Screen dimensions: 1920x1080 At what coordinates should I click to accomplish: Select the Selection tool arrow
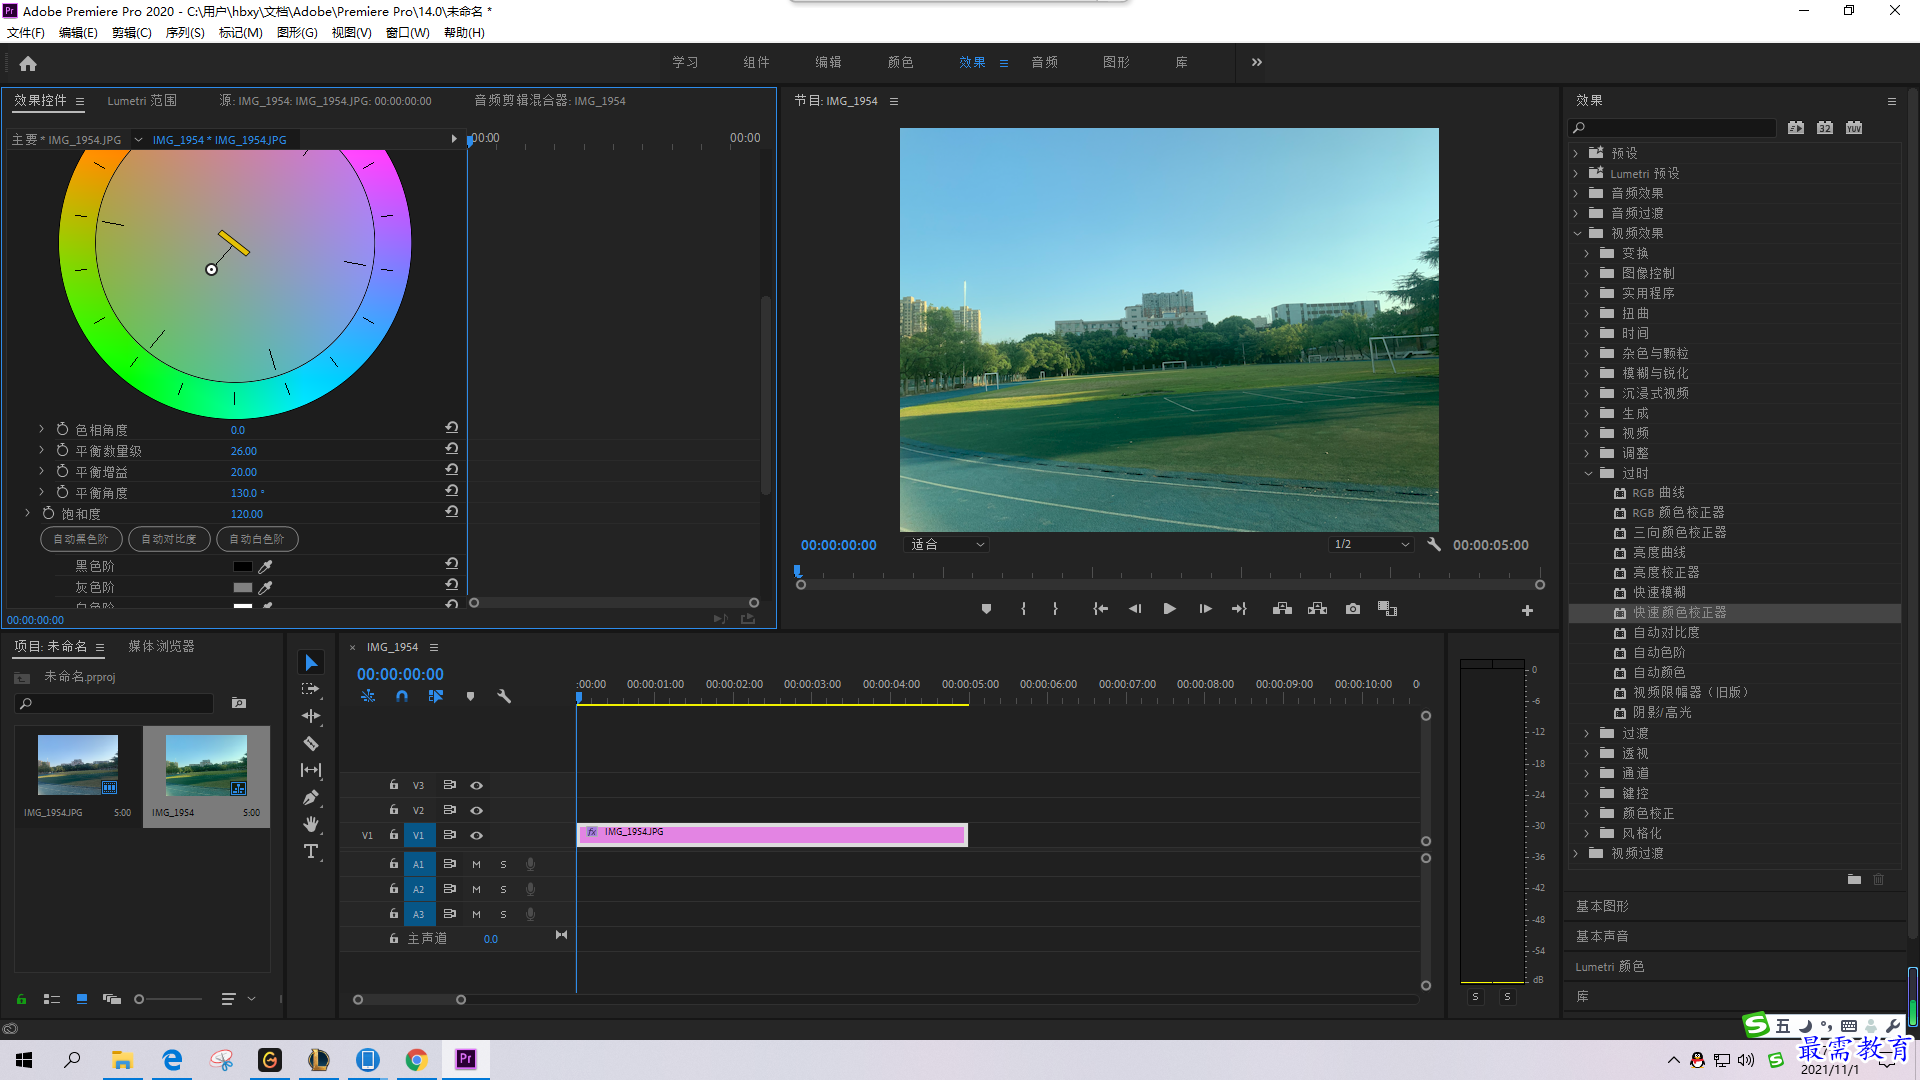(311, 663)
